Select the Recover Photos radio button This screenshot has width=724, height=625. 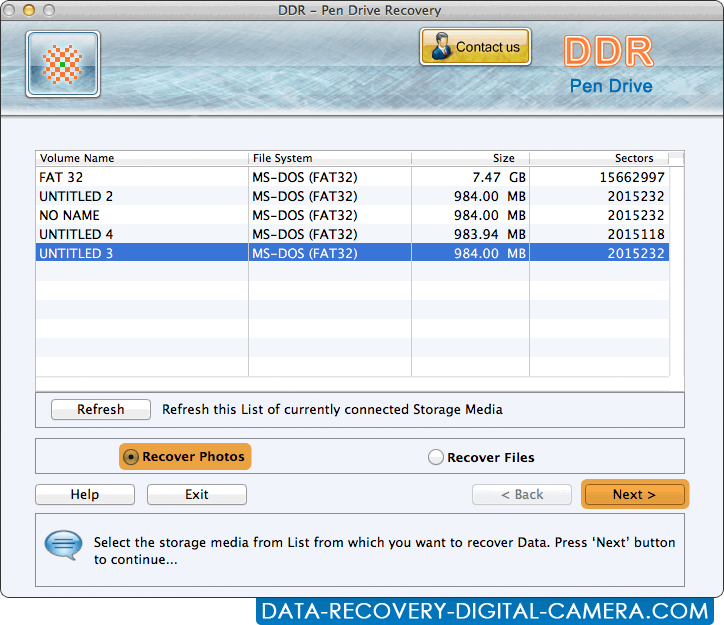pos(131,457)
